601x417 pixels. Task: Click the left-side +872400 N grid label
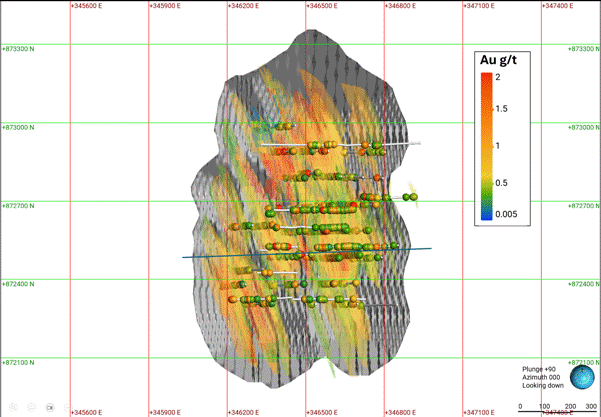point(18,284)
